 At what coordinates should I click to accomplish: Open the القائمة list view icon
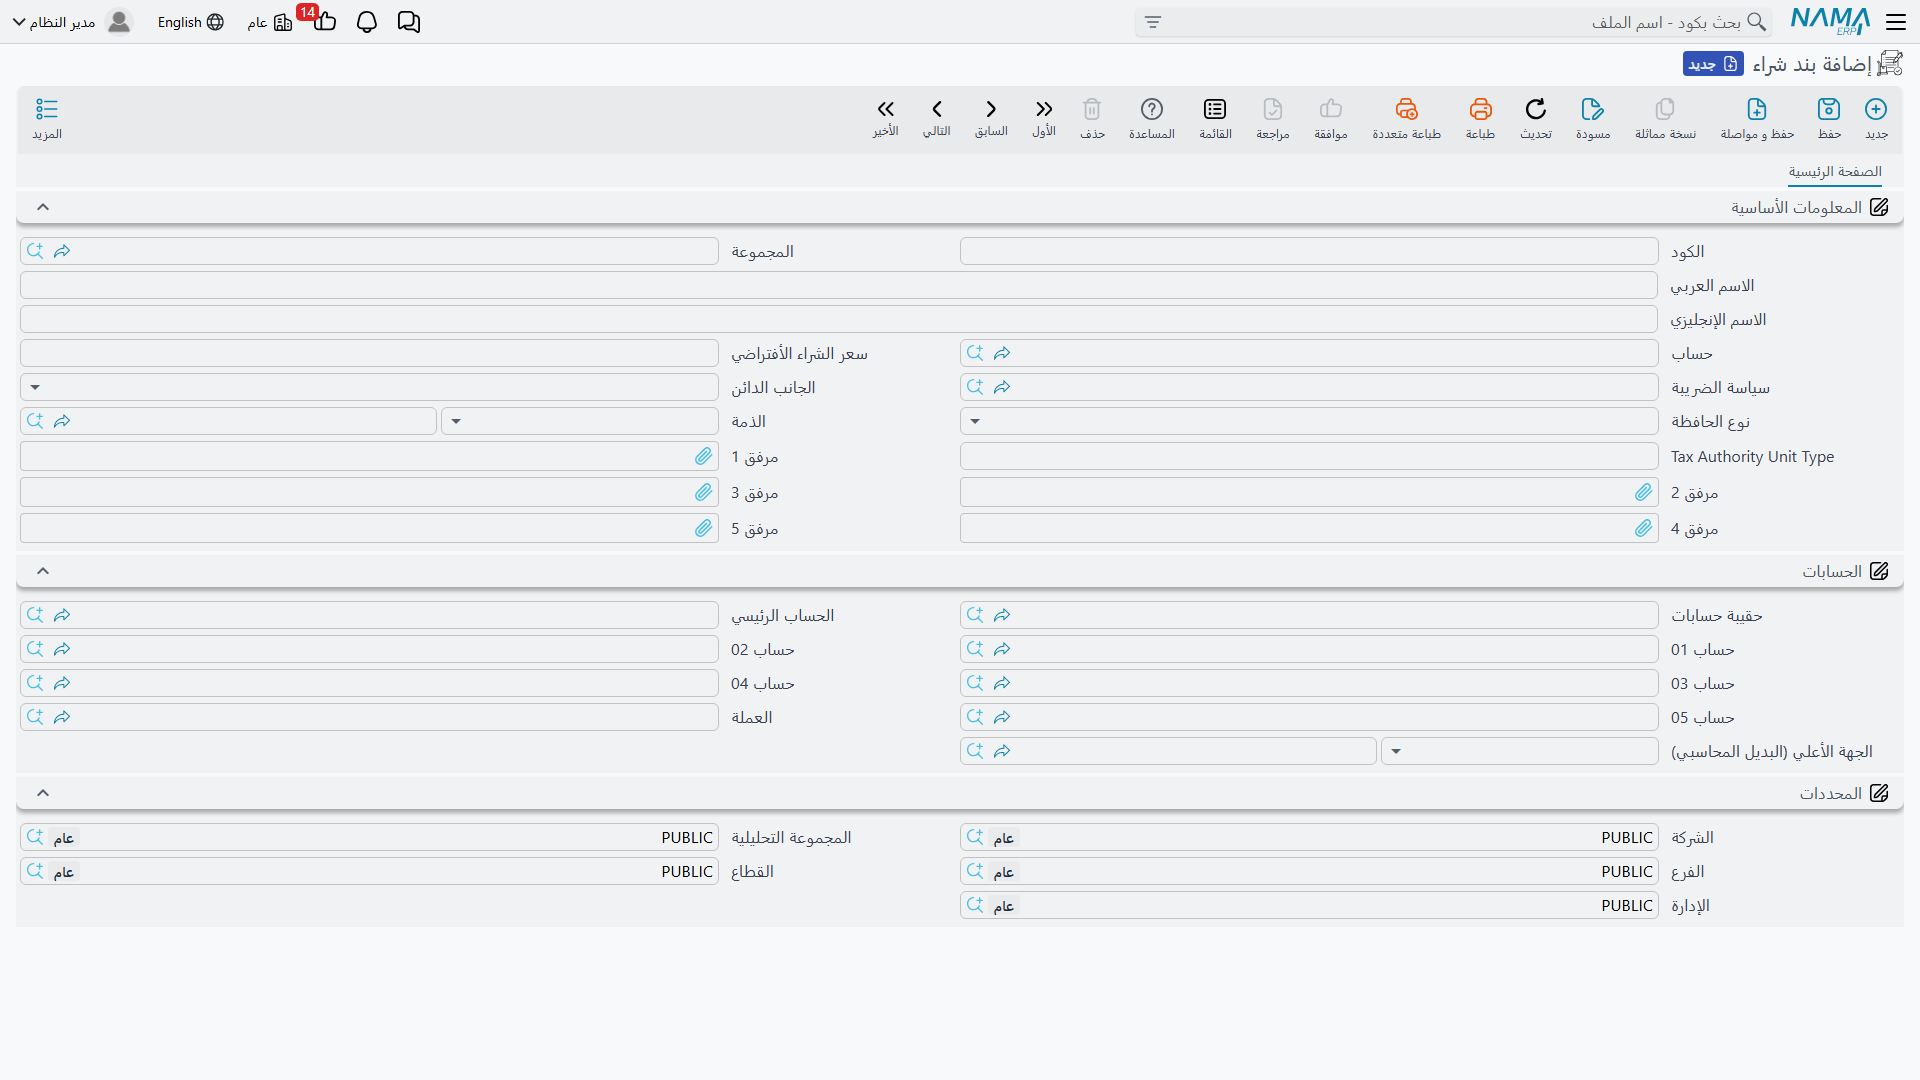click(x=1215, y=109)
